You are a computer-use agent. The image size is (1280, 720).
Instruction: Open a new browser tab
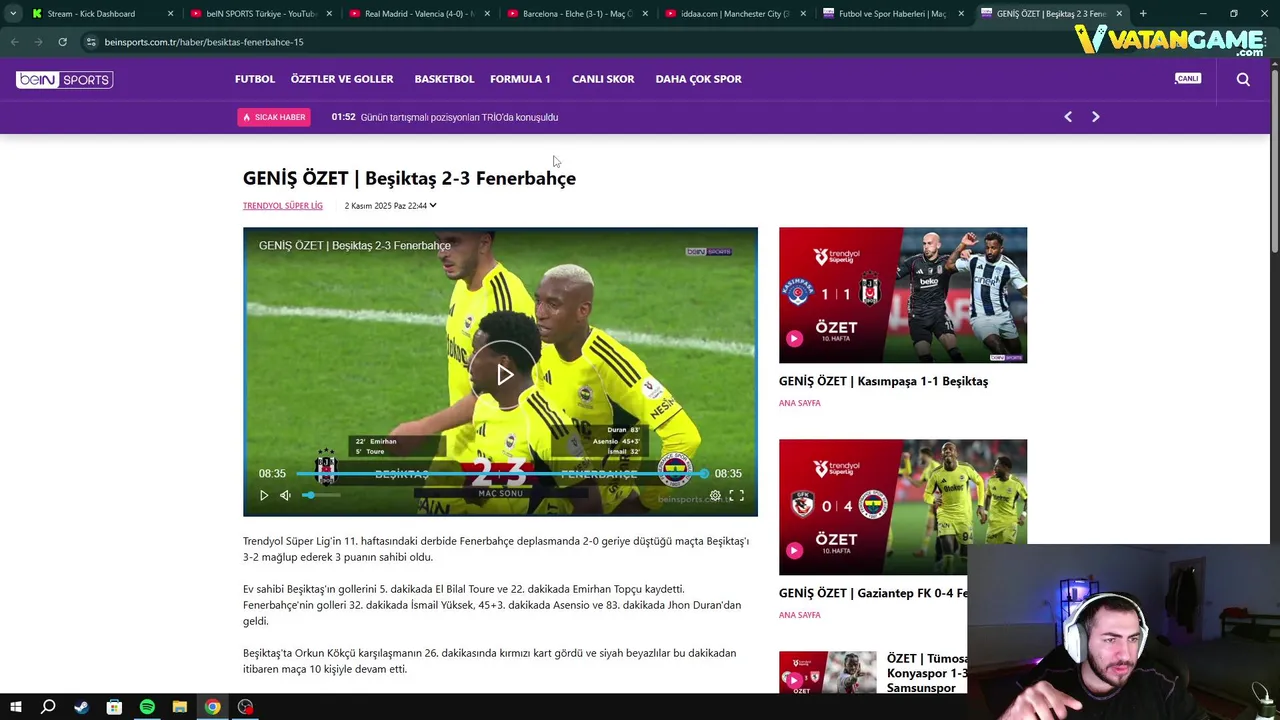click(x=1143, y=14)
